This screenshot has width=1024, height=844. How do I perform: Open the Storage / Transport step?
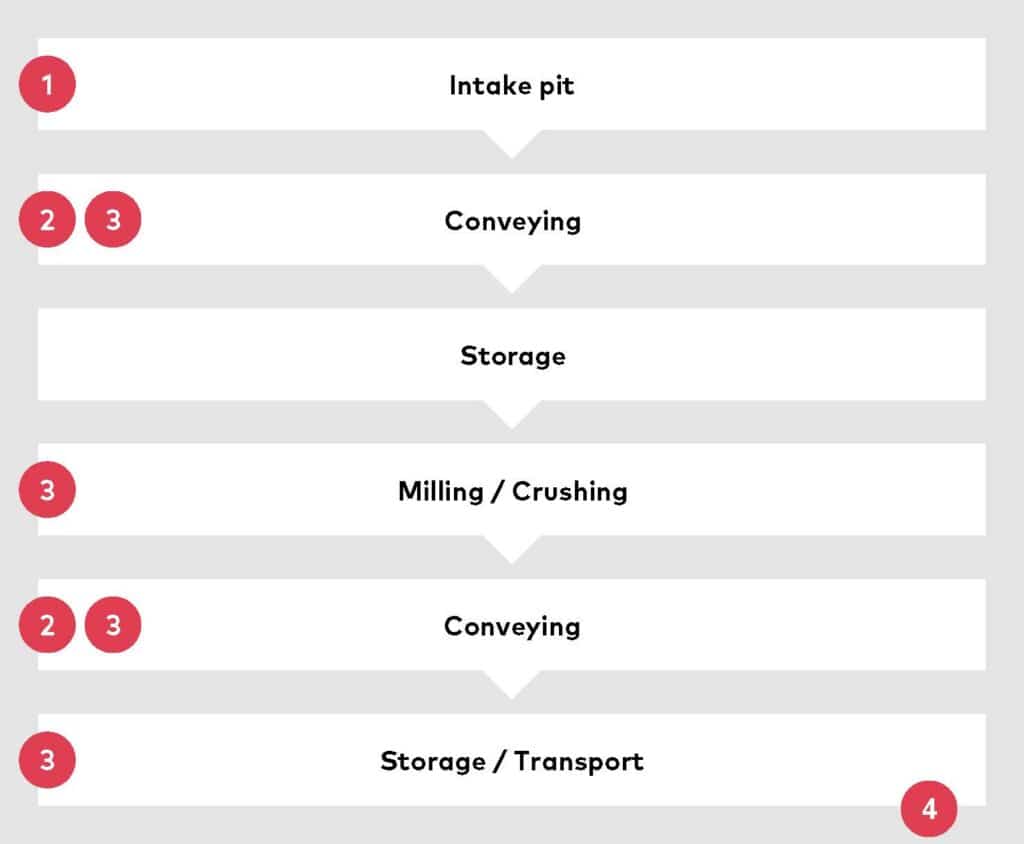point(512,760)
